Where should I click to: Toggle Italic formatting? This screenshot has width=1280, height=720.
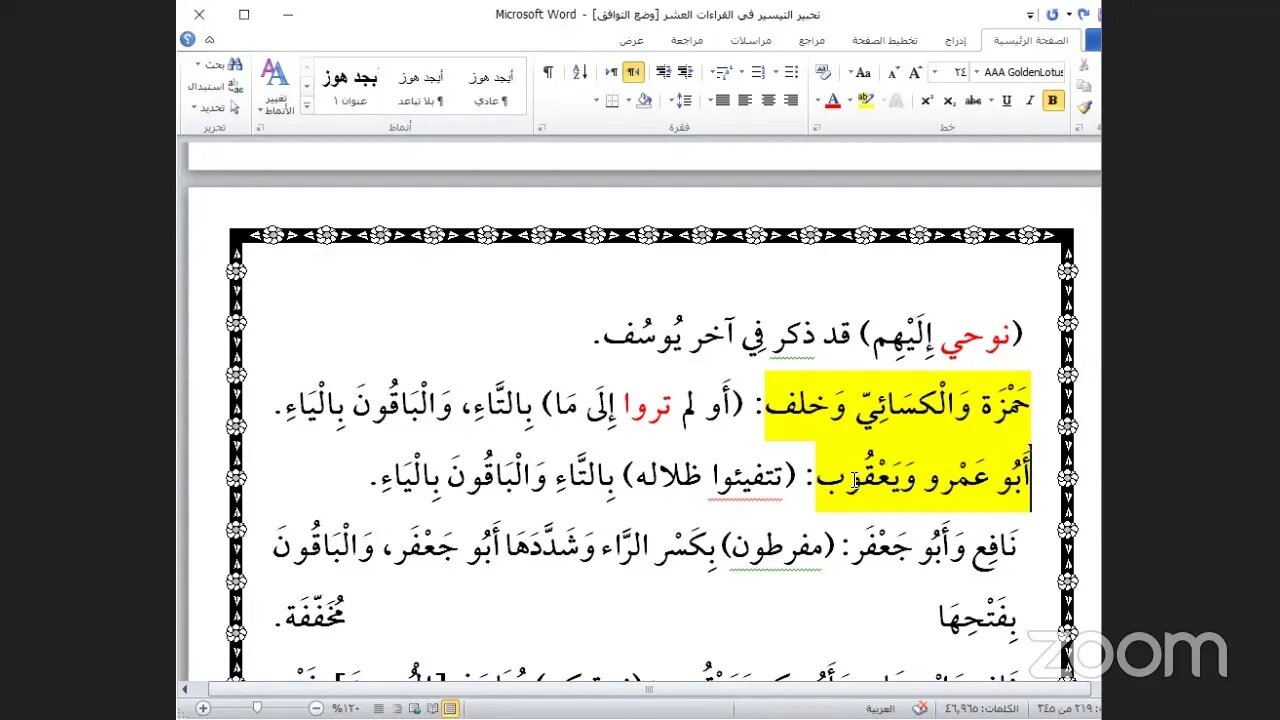(1029, 100)
